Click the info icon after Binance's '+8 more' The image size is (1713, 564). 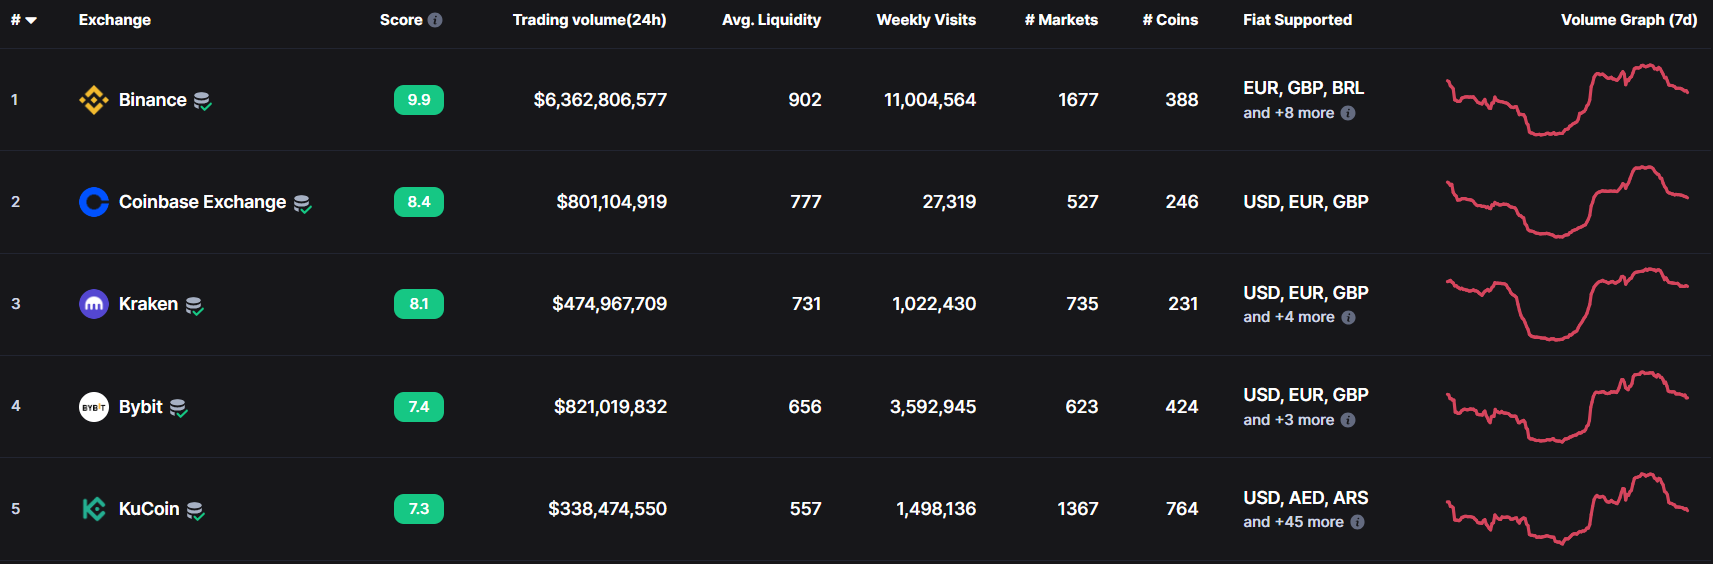click(x=1348, y=113)
